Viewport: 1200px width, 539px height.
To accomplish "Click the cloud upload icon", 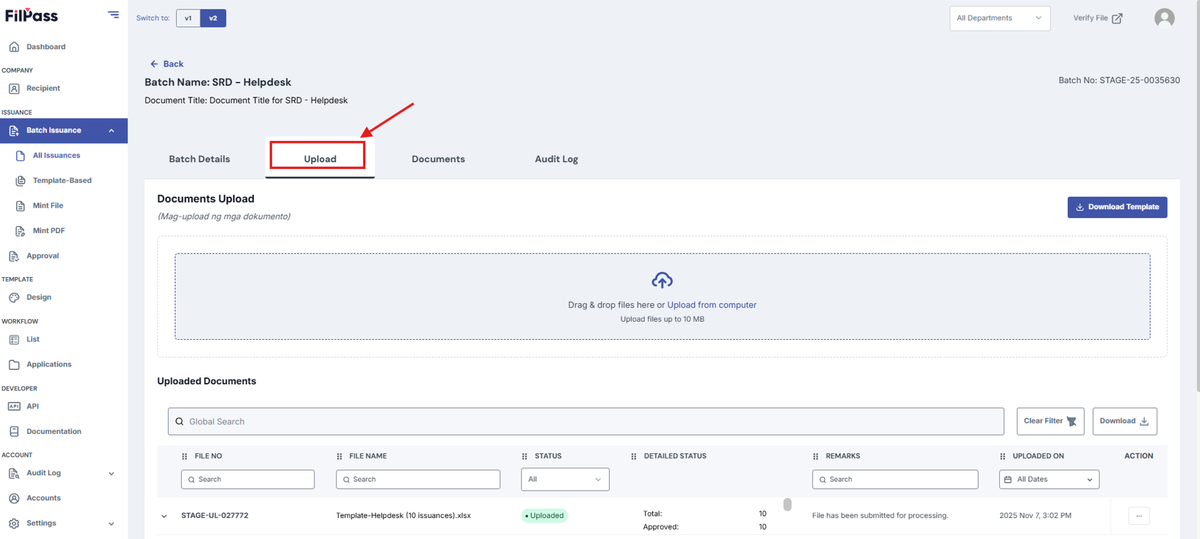I will point(662,281).
